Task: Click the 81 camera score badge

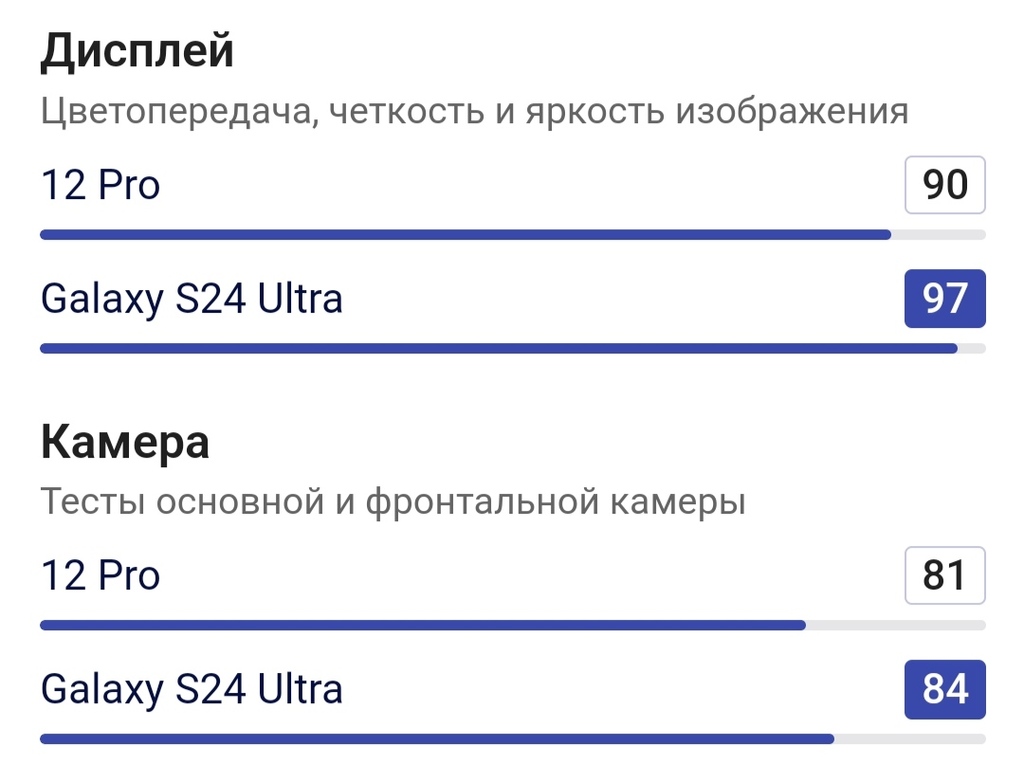Action: [x=945, y=576]
